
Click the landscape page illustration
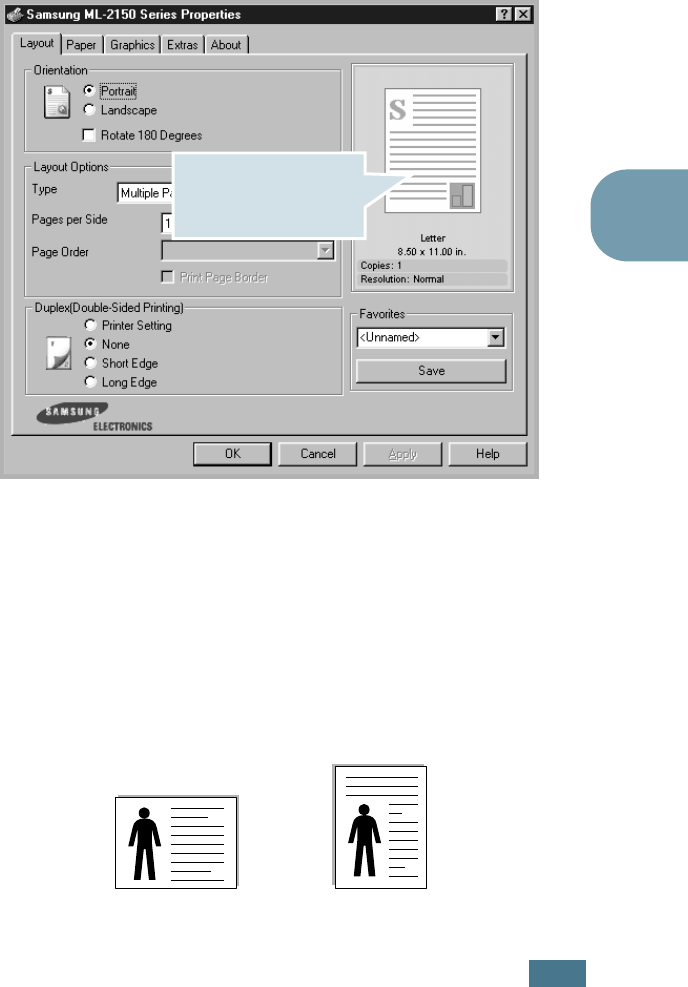[176, 842]
